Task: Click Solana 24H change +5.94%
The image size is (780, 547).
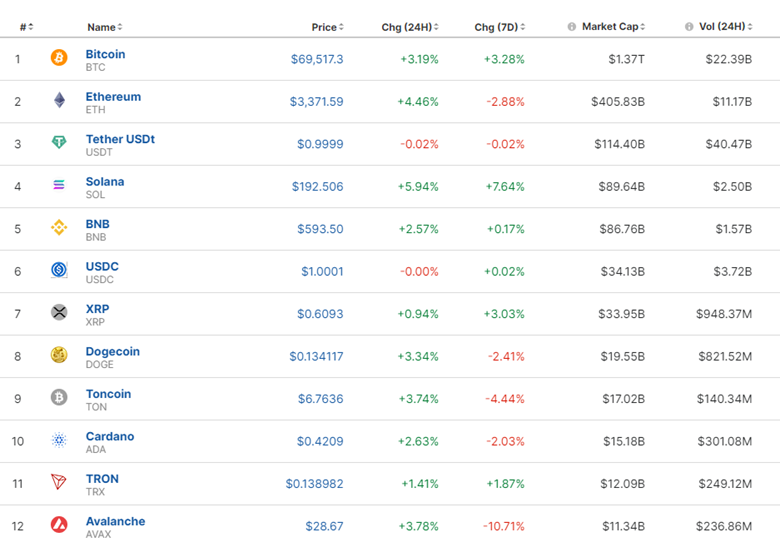Action: pos(418,186)
